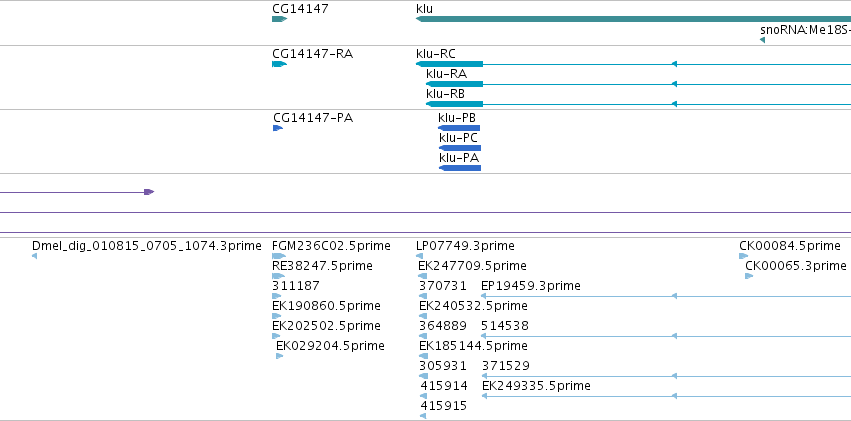Image resolution: width=851 pixels, height=421 pixels.
Task: Click the 415915 EST arrow glyph
Action: point(423,416)
